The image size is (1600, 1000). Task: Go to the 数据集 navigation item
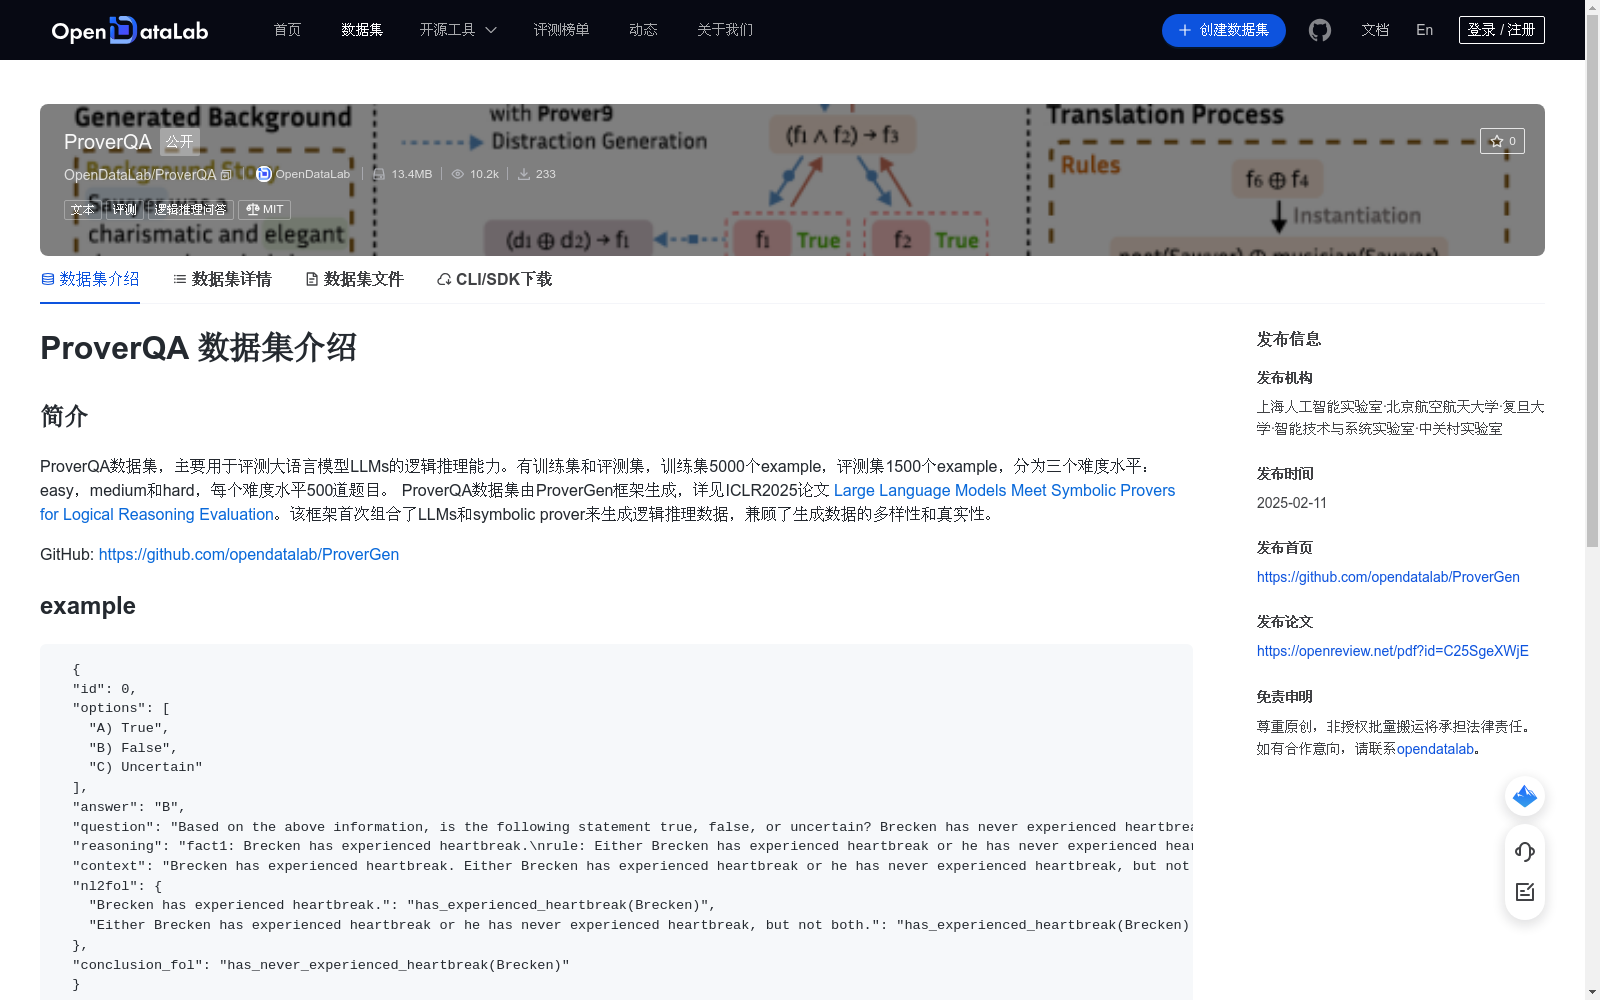coord(362,30)
